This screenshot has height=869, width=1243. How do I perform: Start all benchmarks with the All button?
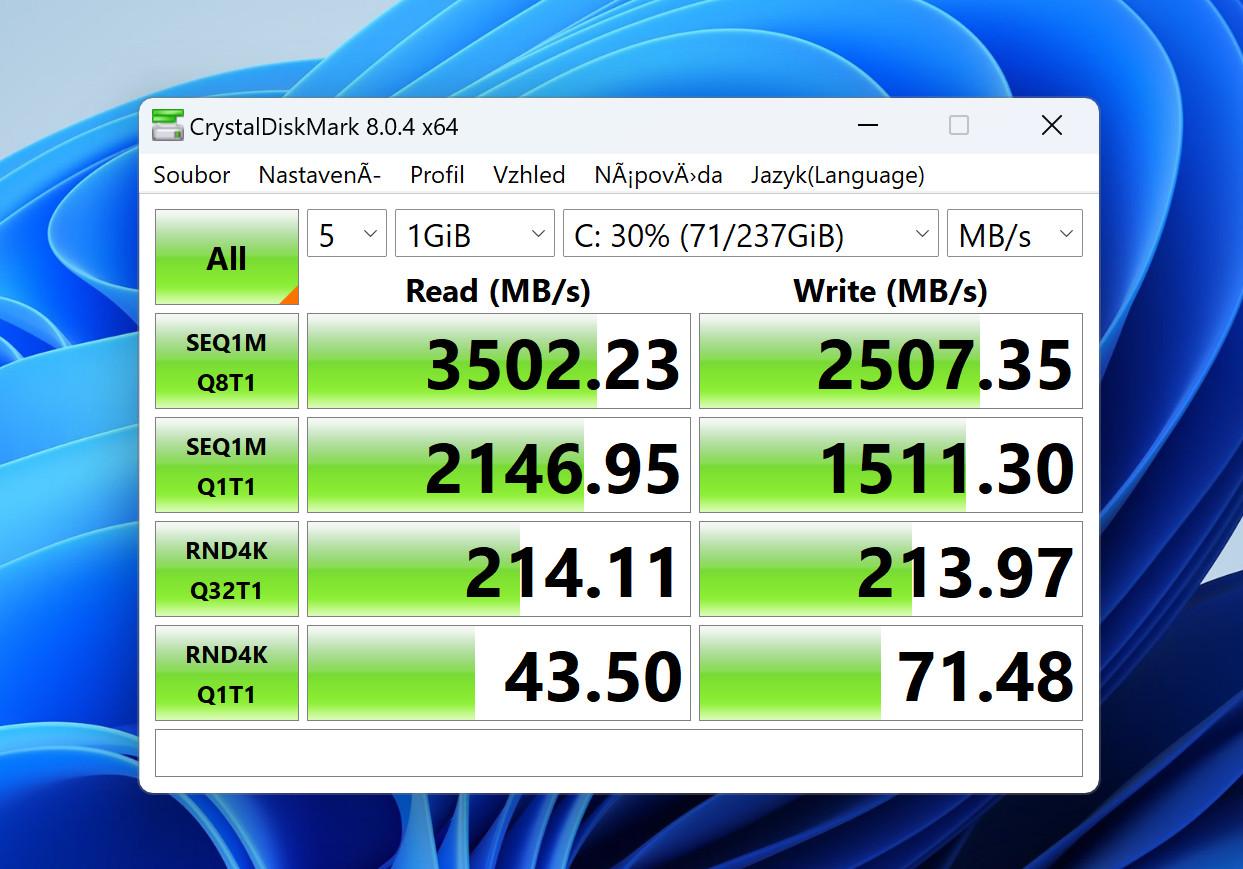(x=227, y=257)
